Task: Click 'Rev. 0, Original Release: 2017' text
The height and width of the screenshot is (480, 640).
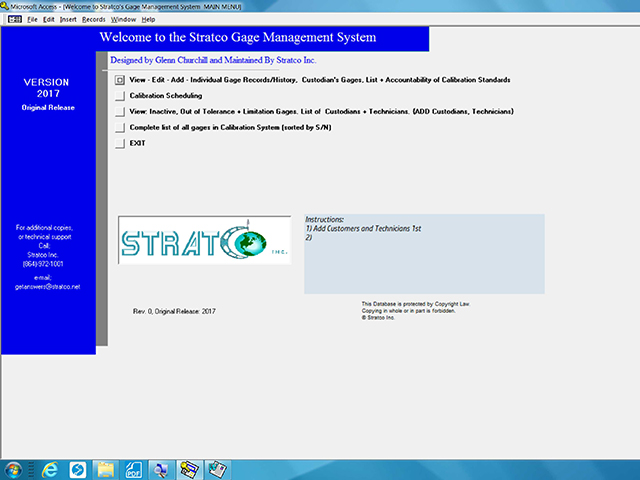Action: [x=174, y=311]
